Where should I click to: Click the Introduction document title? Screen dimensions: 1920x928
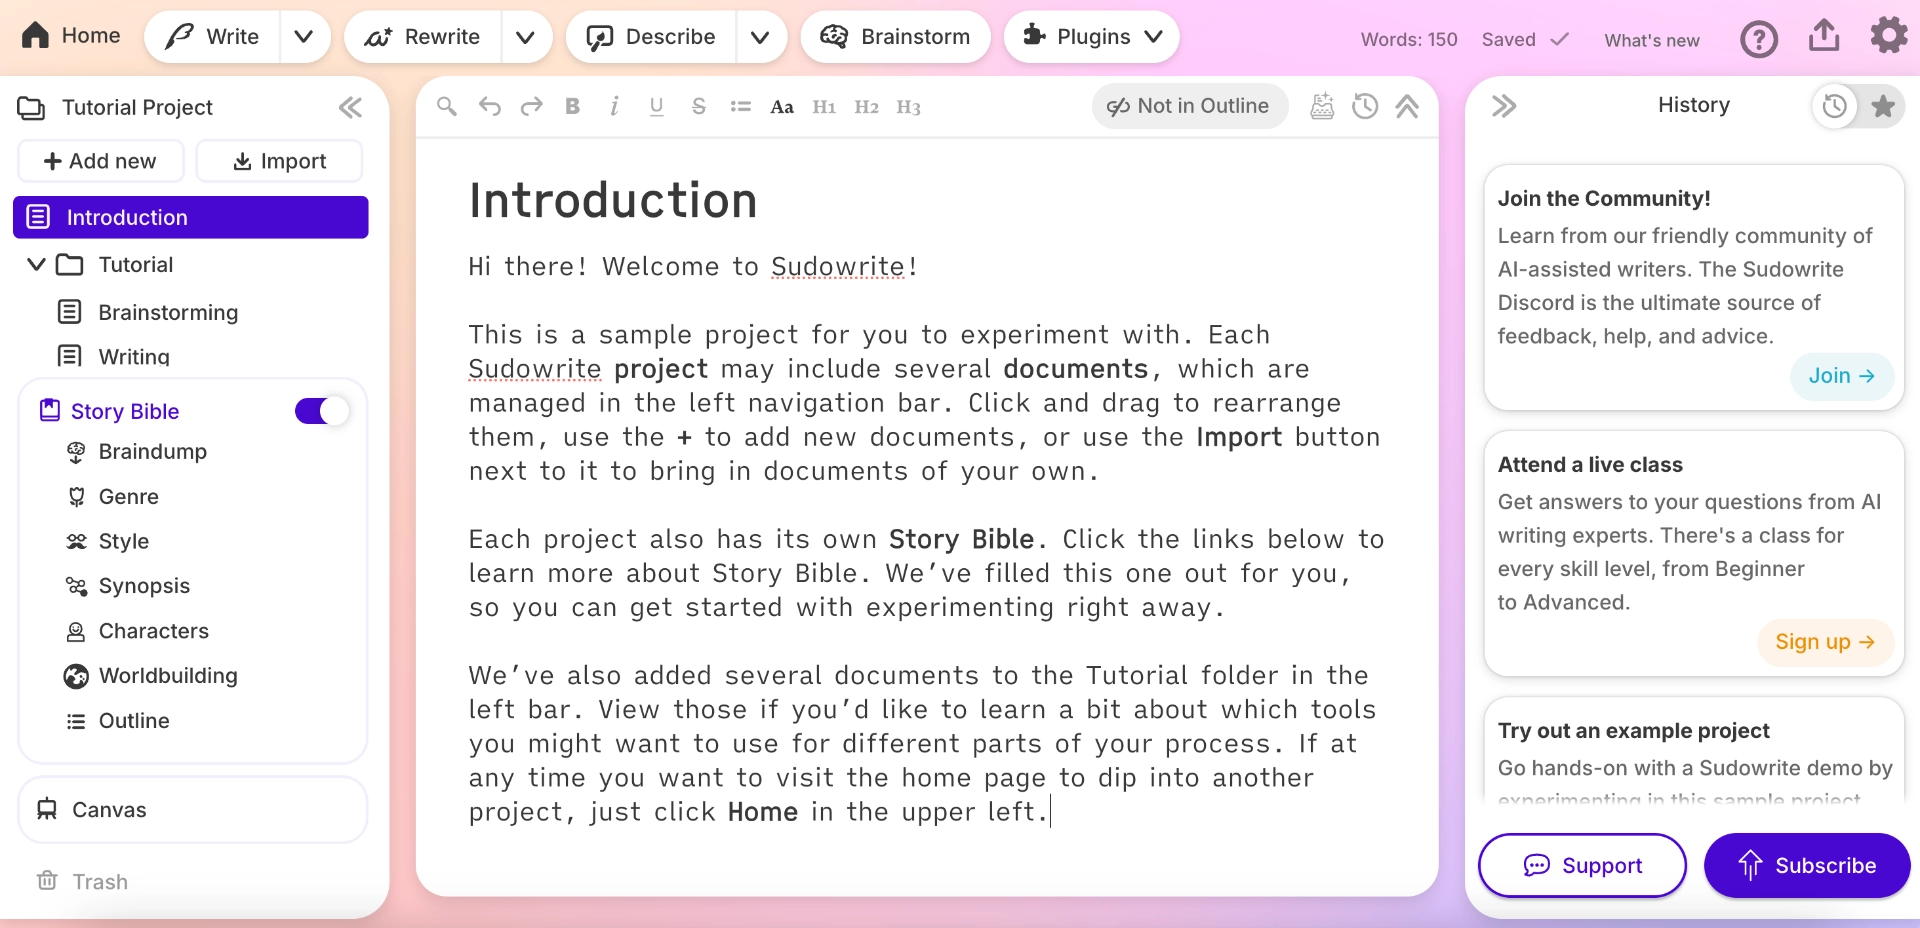tap(613, 200)
